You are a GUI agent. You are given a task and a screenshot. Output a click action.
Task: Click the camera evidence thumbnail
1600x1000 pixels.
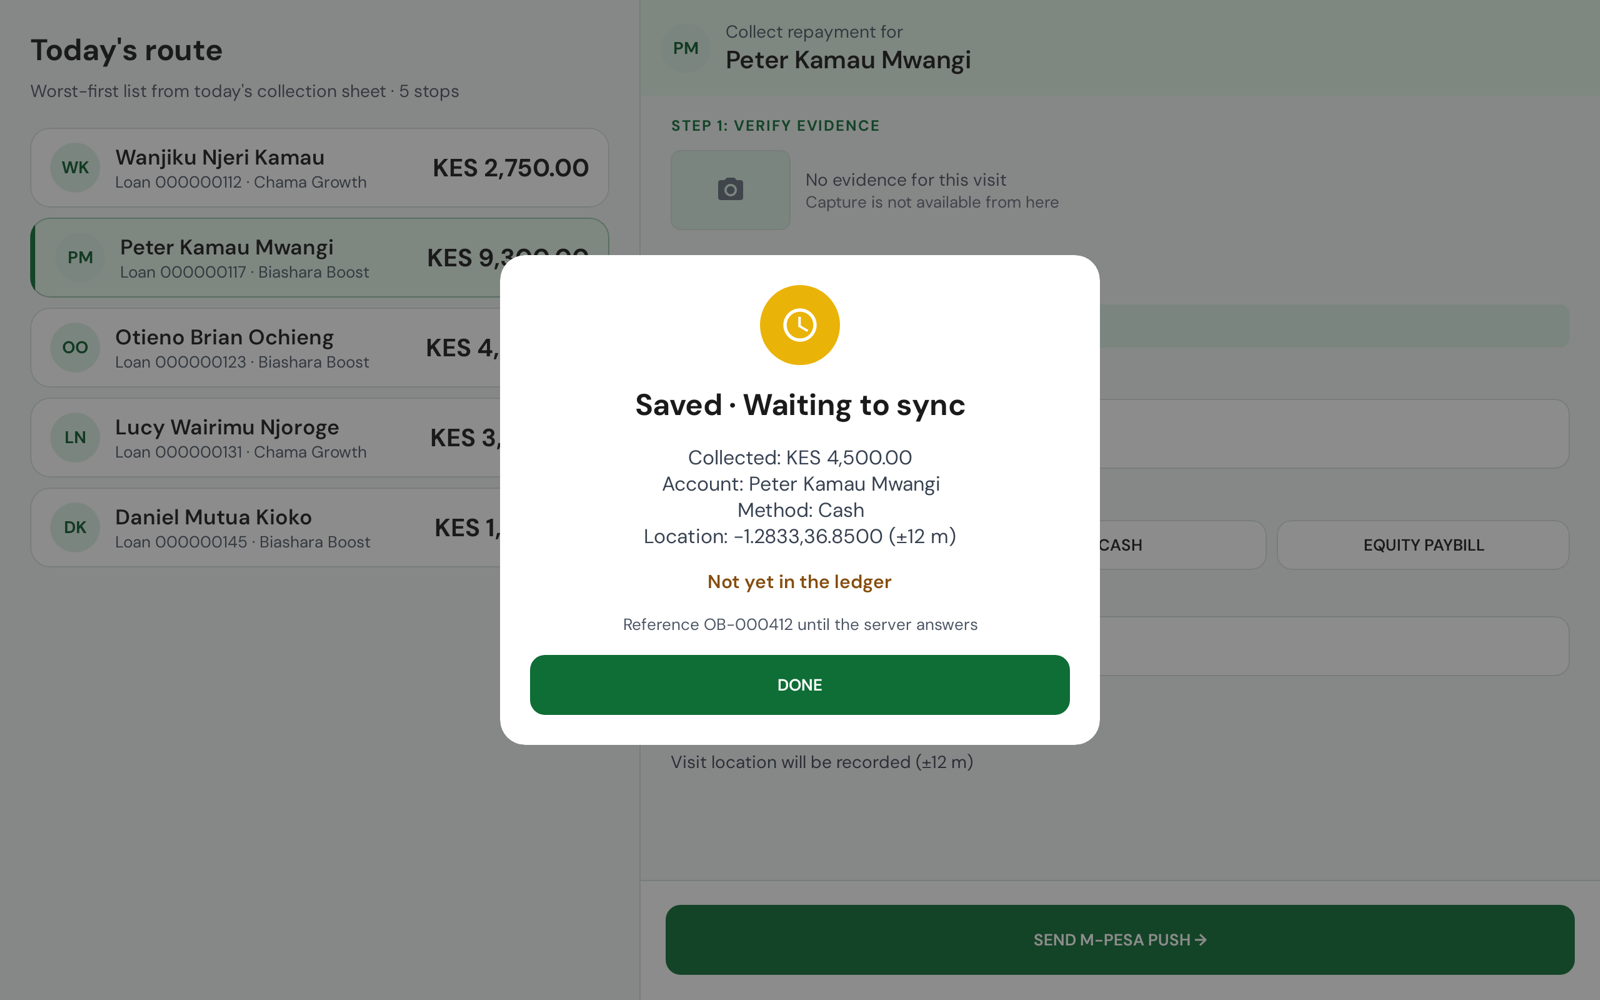pos(730,190)
